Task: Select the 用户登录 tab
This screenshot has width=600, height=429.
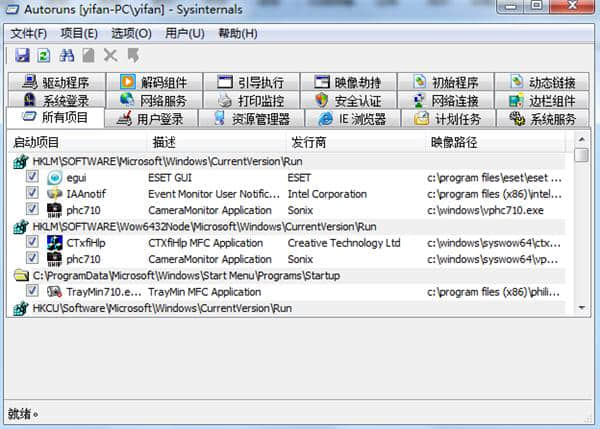Action: click(151, 119)
